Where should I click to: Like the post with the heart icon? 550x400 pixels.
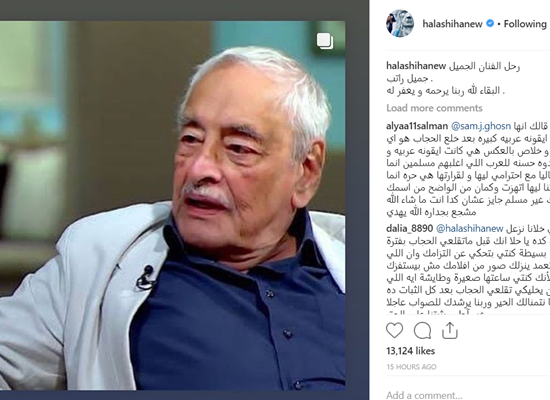click(394, 331)
